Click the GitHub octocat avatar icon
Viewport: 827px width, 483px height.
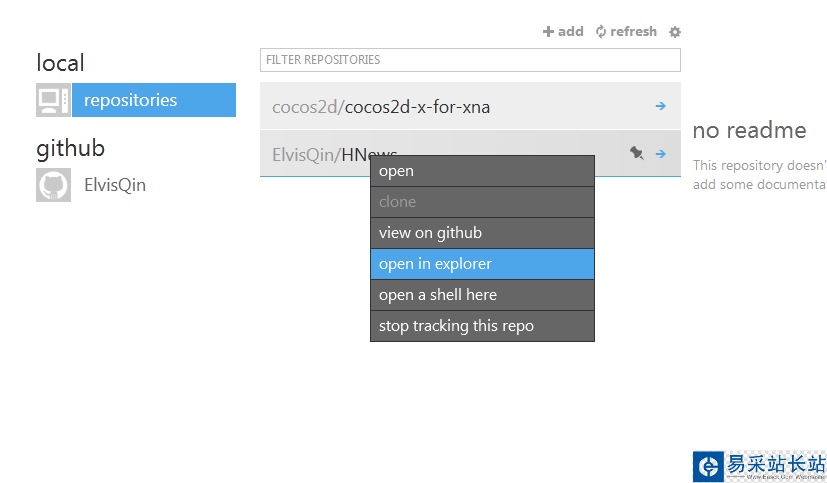[53, 185]
